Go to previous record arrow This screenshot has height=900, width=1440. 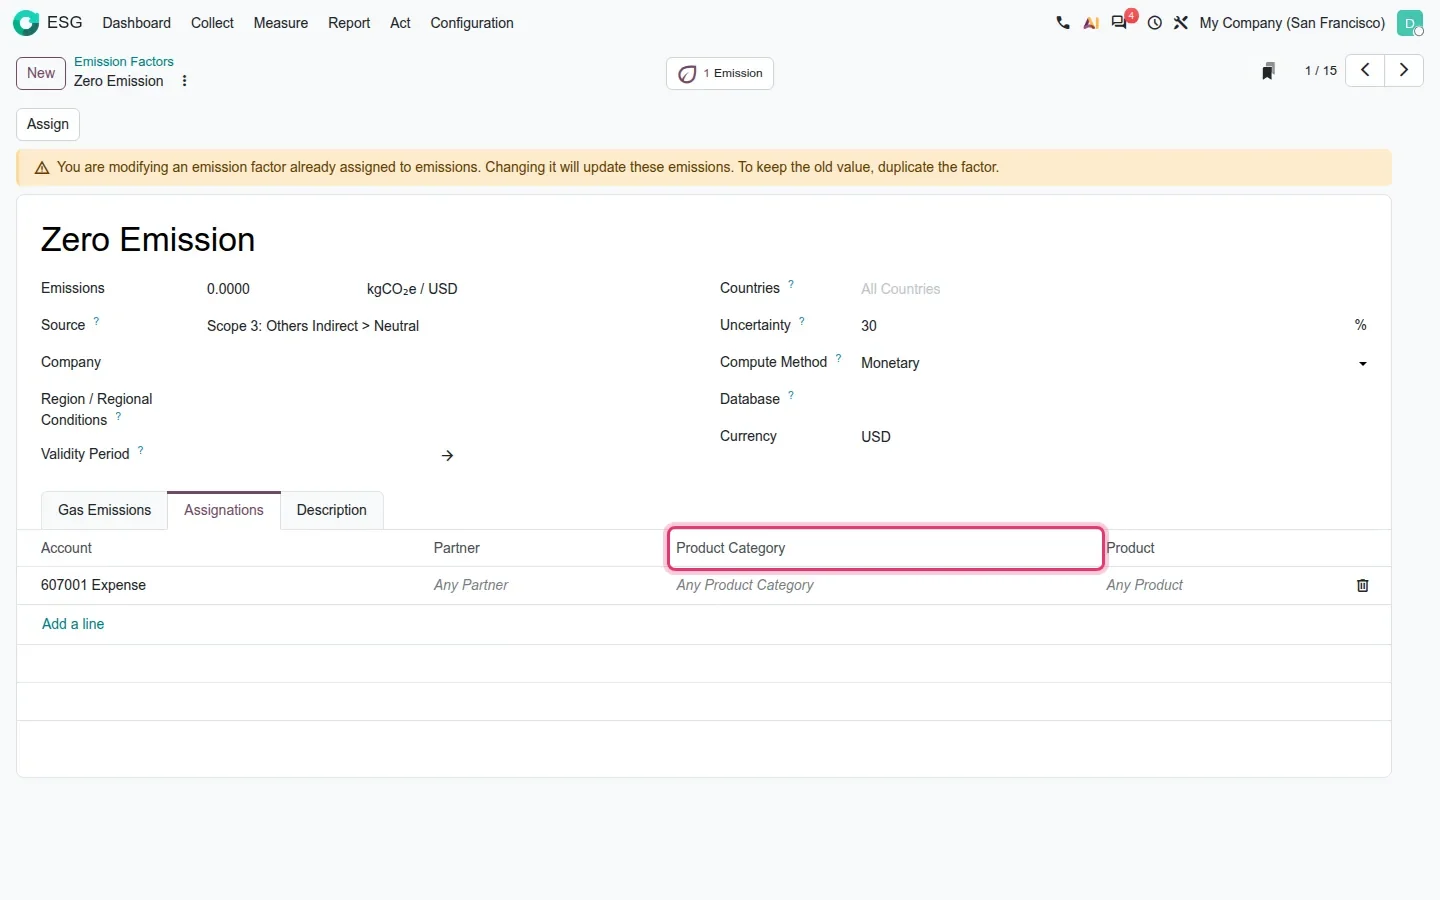pyautogui.click(x=1365, y=70)
